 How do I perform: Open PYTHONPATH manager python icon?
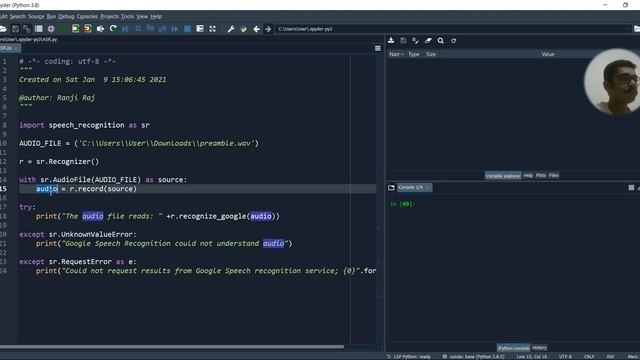(x=244, y=29)
